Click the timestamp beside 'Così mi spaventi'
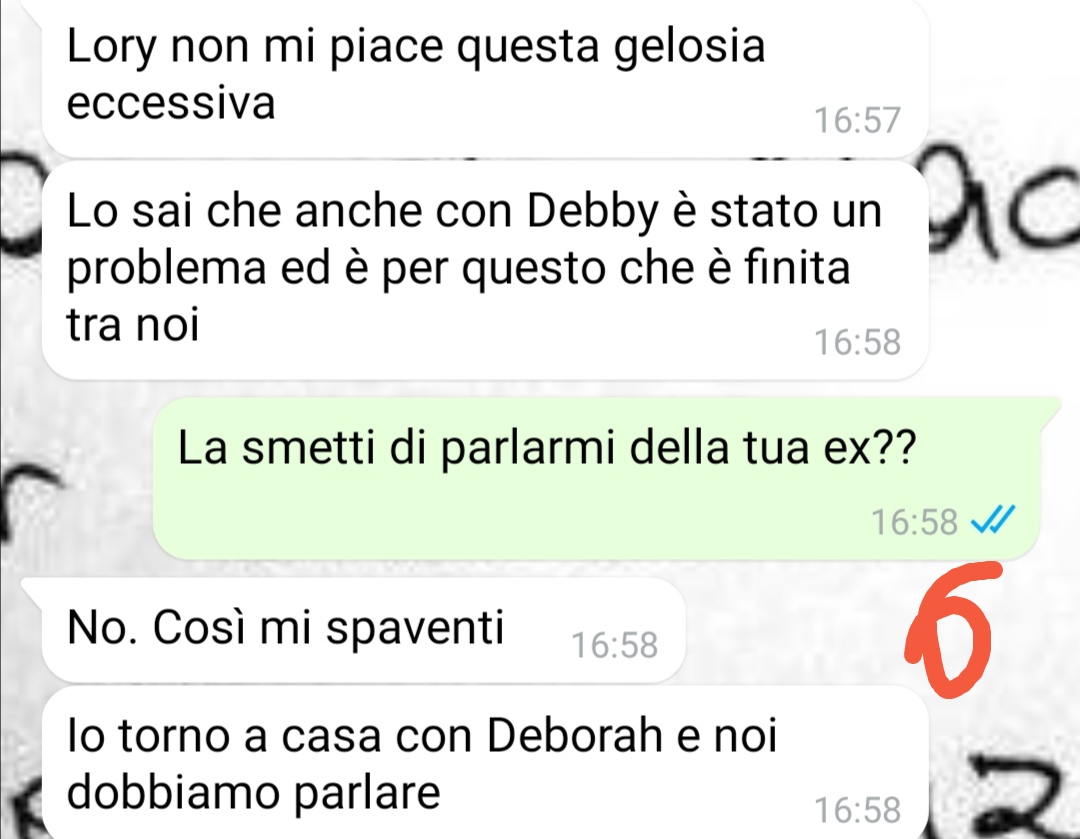 pyautogui.click(x=614, y=645)
